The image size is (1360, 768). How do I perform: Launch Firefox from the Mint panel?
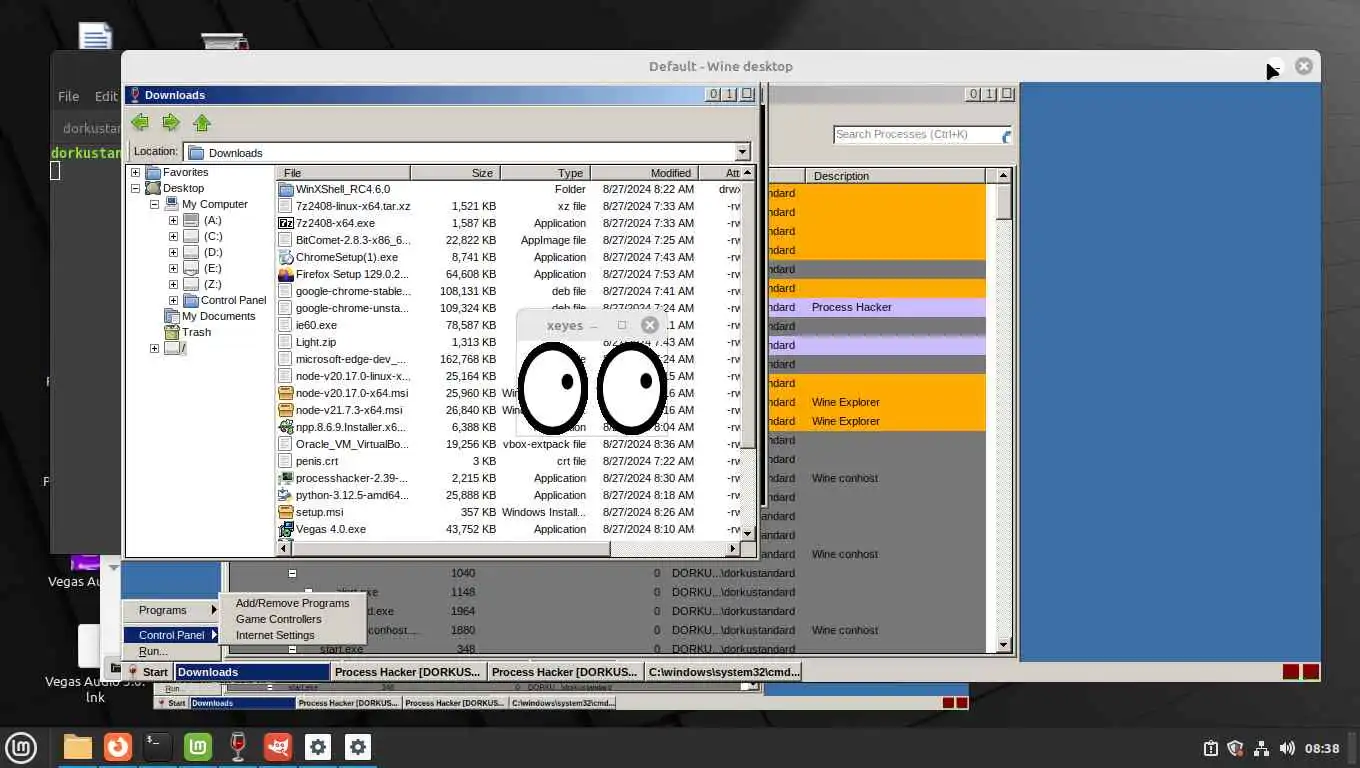[x=118, y=747]
